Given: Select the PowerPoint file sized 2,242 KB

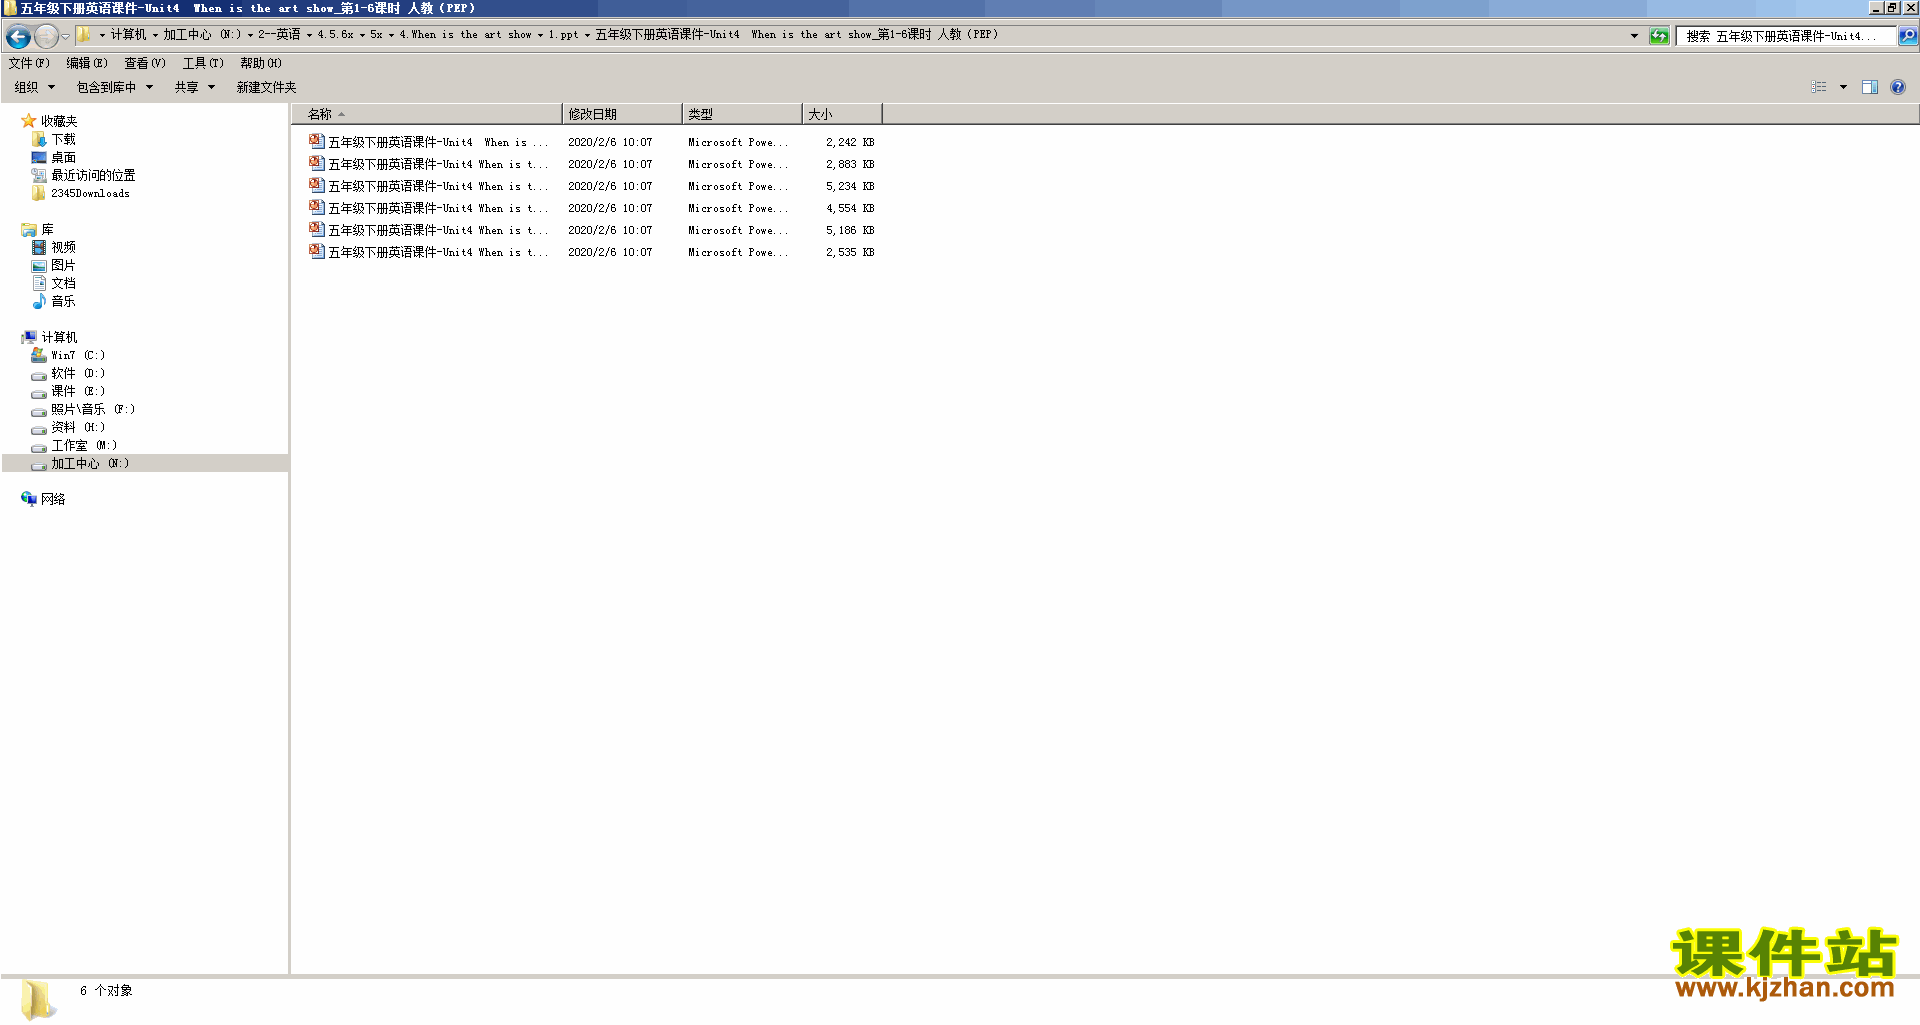Looking at the screenshot, I should [x=590, y=142].
